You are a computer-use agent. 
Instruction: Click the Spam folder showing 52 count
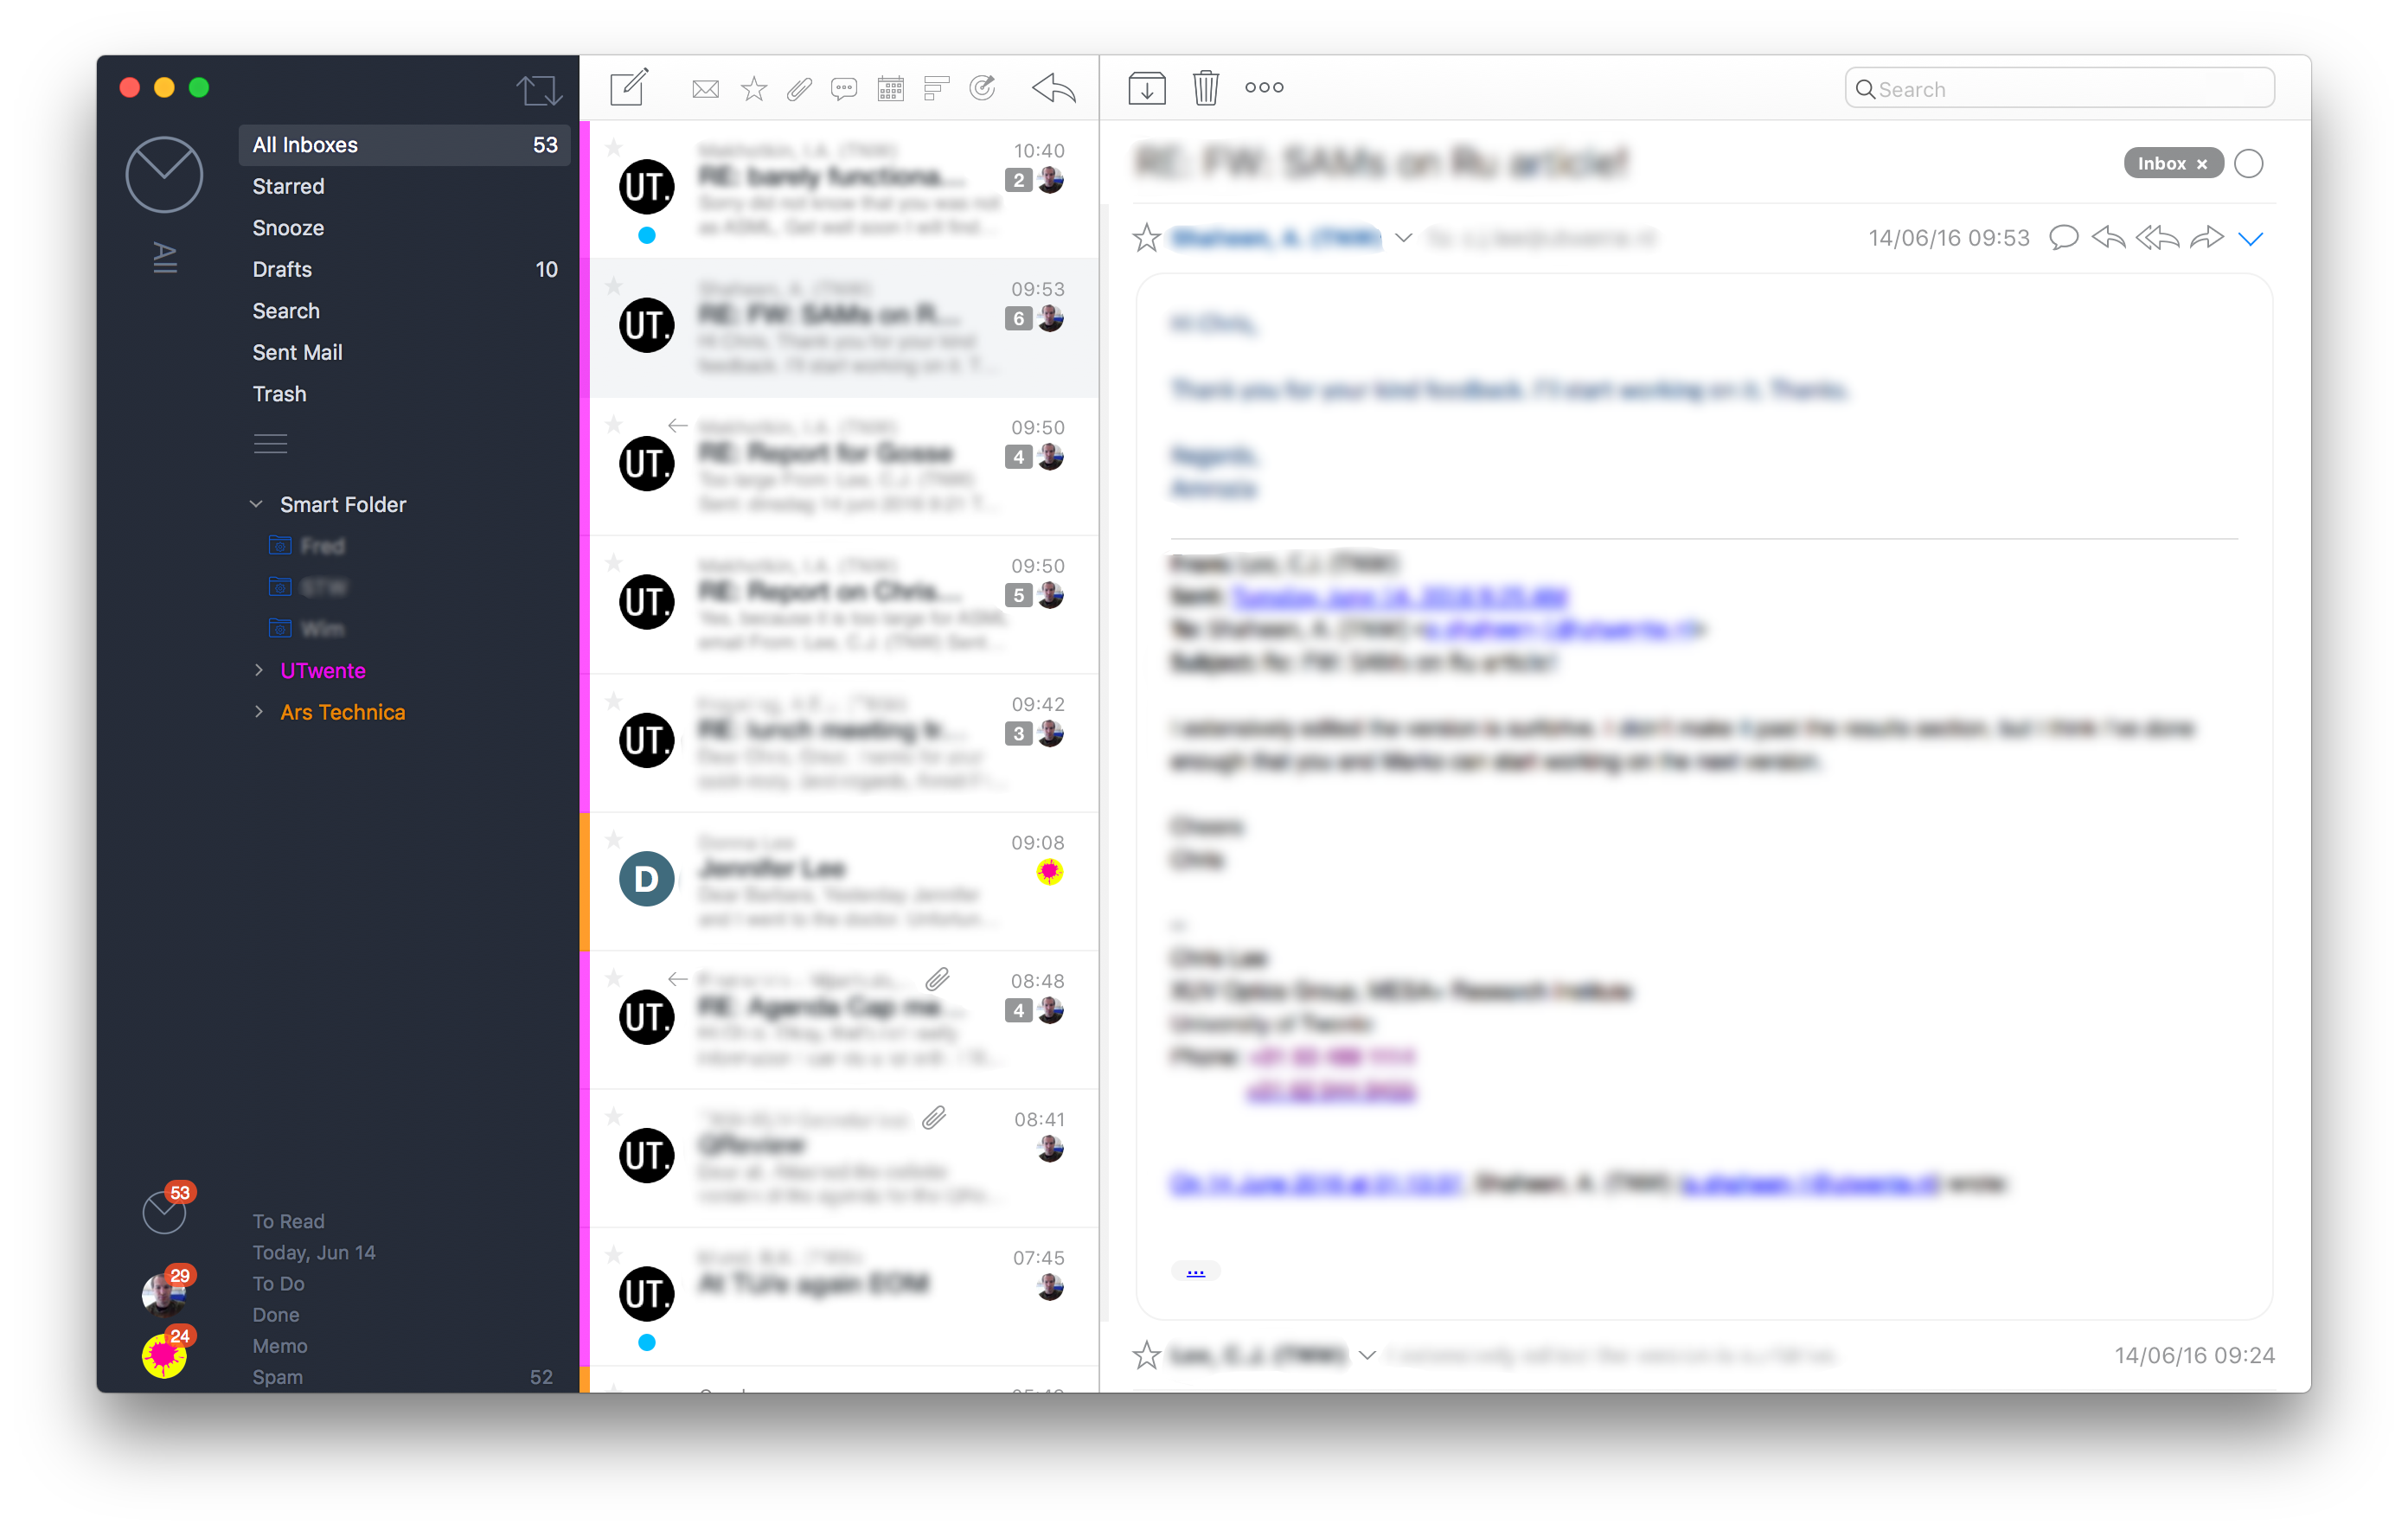pyautogui.click(x=274, y=1376)
